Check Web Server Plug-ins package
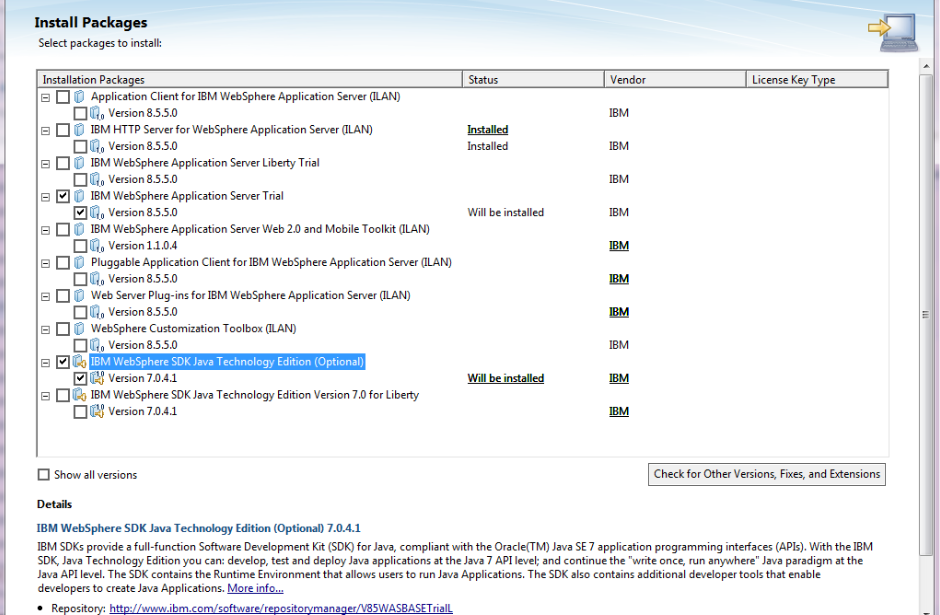This screenshot has width=940, height=615. [63, 296]
